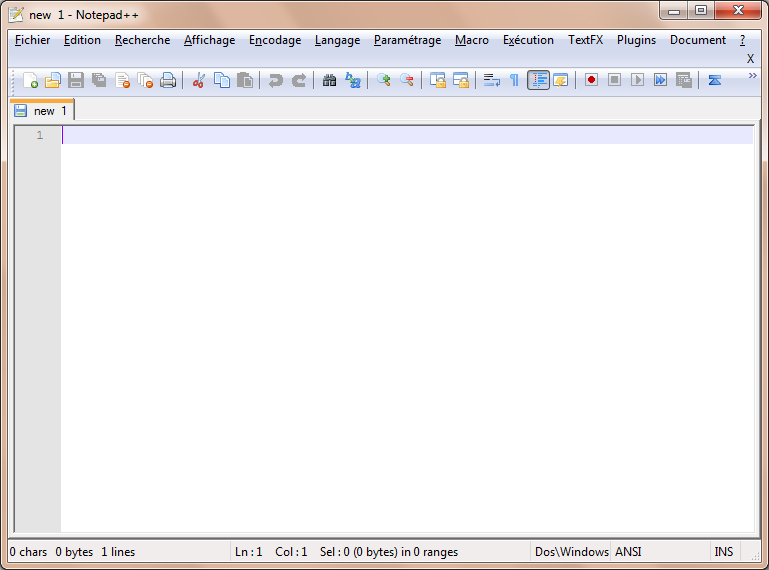The height and width of the screenshot is (570, 769).
Task: Toggle show all characters pilcrow icon
Action: click(x=514, y=80)
